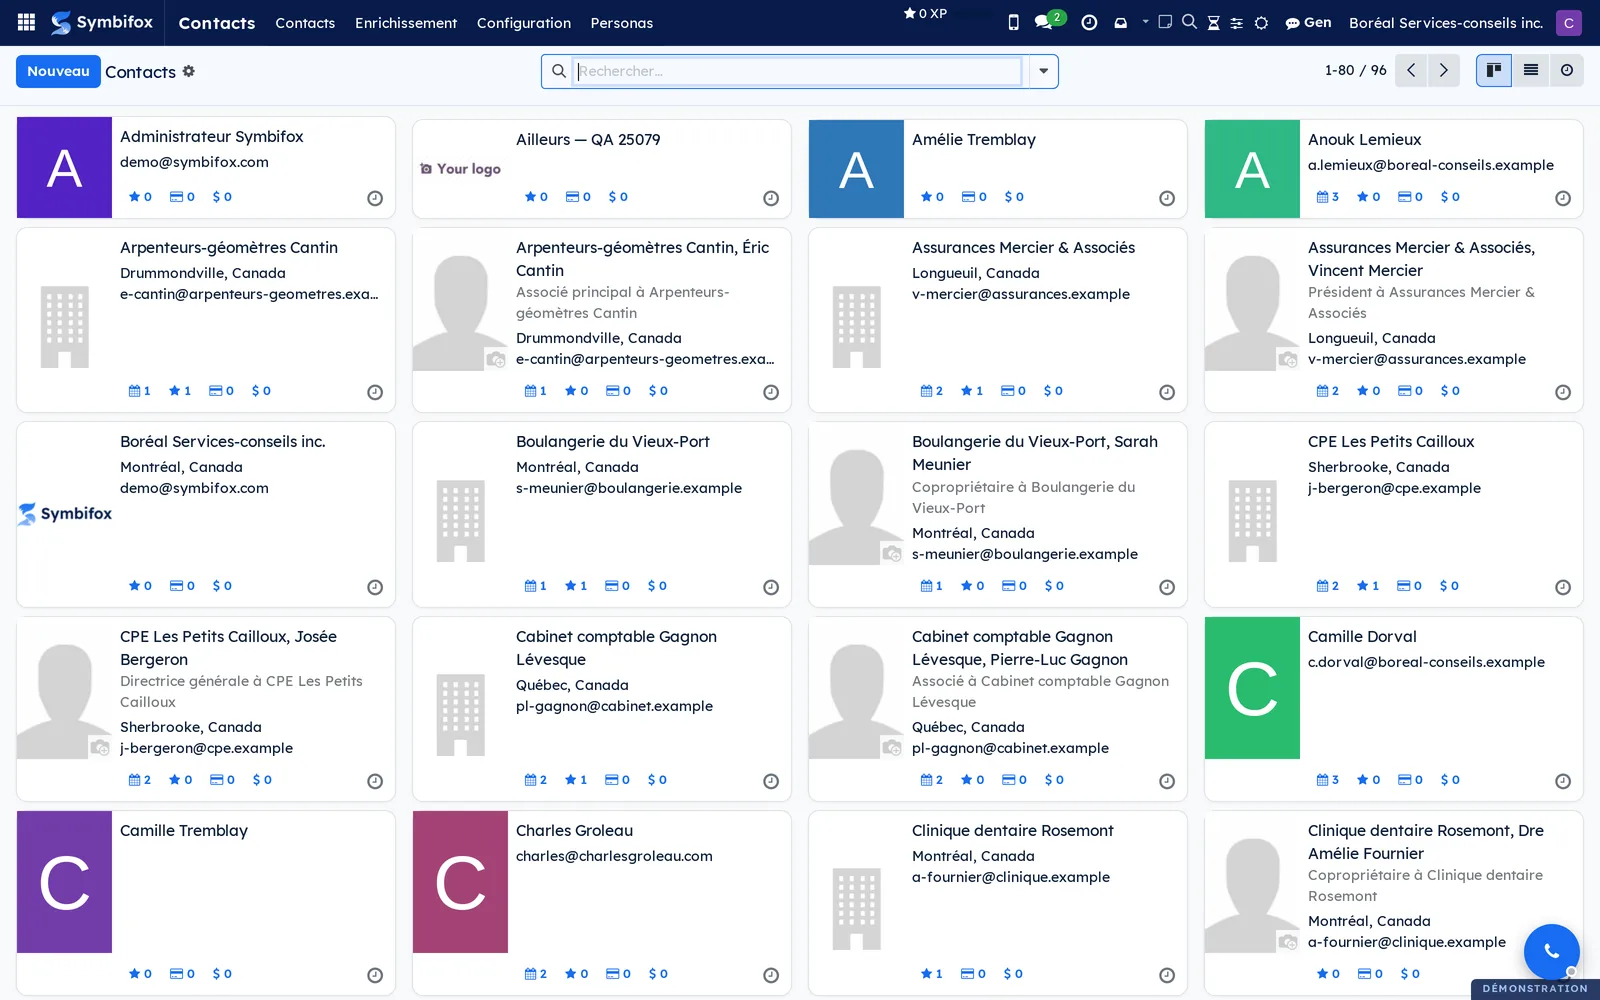This screenshot has width=1600, height=1000.
Task: Click the Symbifox logo on Boréal Services-conseils card
Action: pyautogui.click(x=64, y=514)
